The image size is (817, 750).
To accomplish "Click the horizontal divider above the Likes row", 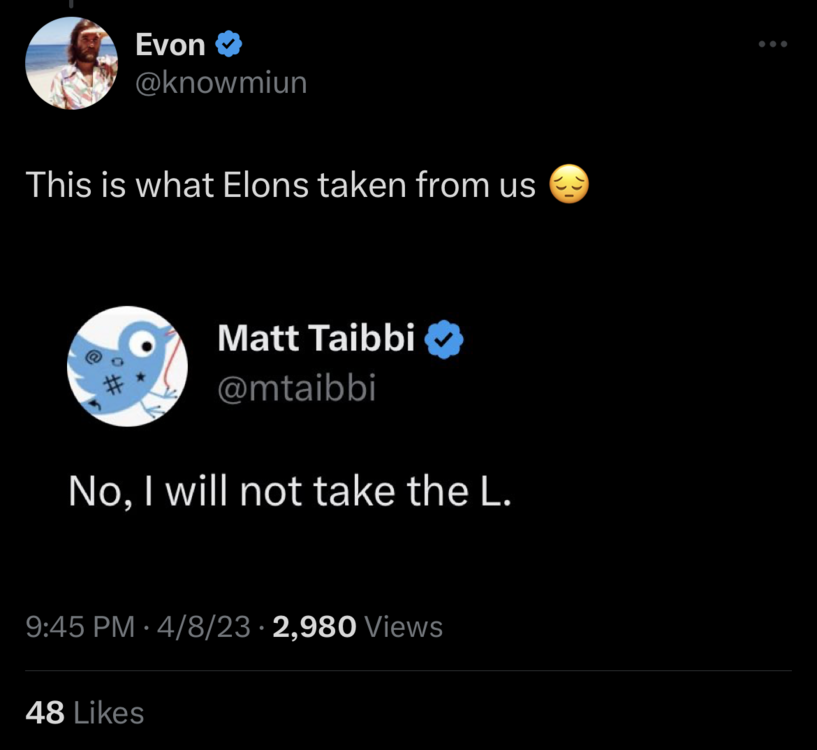I will pyautogui.click(x=408, y=670).
